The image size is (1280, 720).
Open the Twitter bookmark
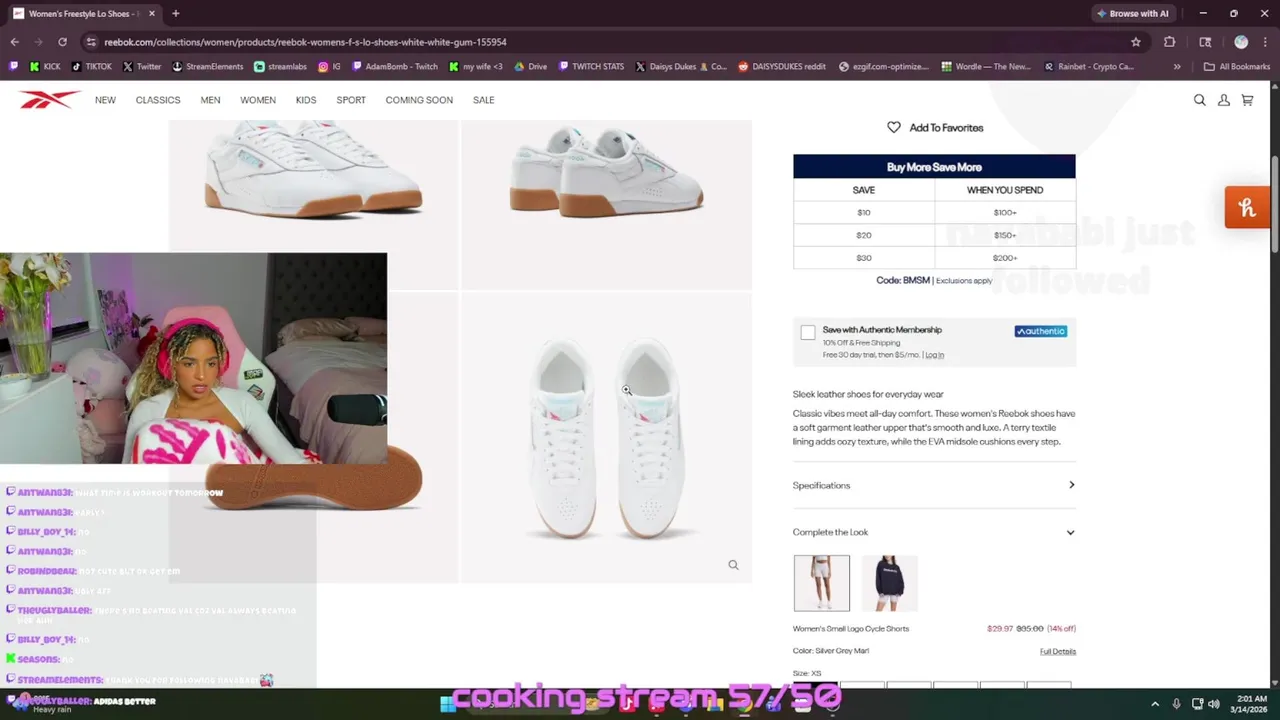click(142, 67)
